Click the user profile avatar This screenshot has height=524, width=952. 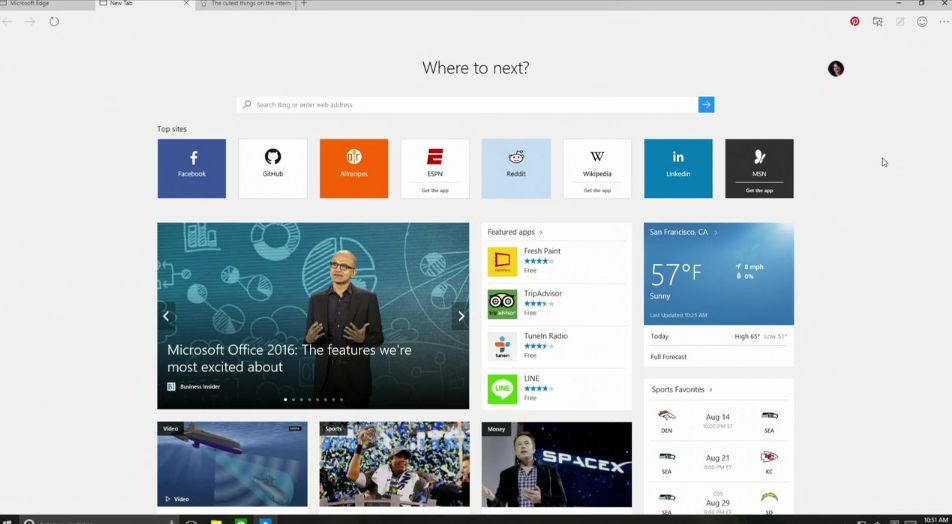(x=836, y=69)
